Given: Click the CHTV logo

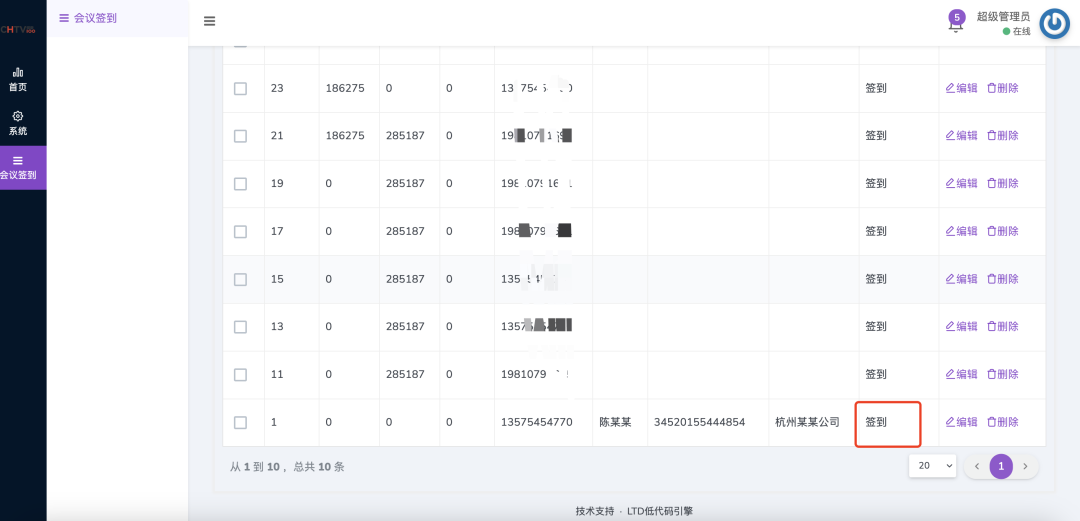Looking at the screenshot, I should click(x=18, y=30).
